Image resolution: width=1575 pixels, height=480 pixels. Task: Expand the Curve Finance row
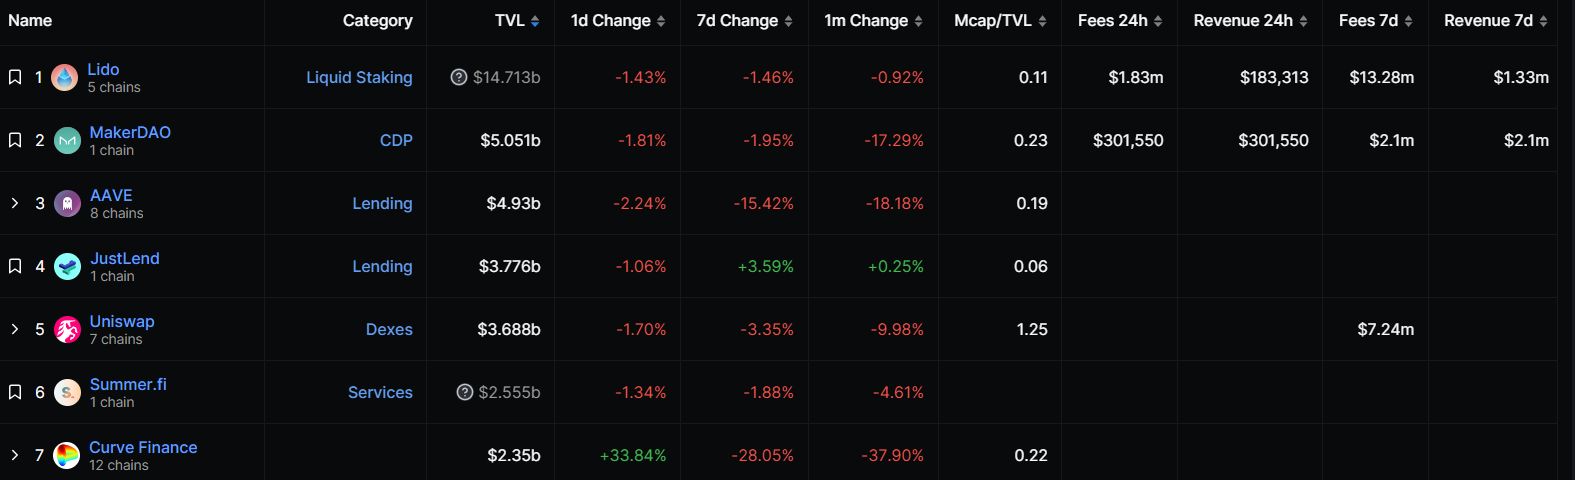[x=15, y=455]
